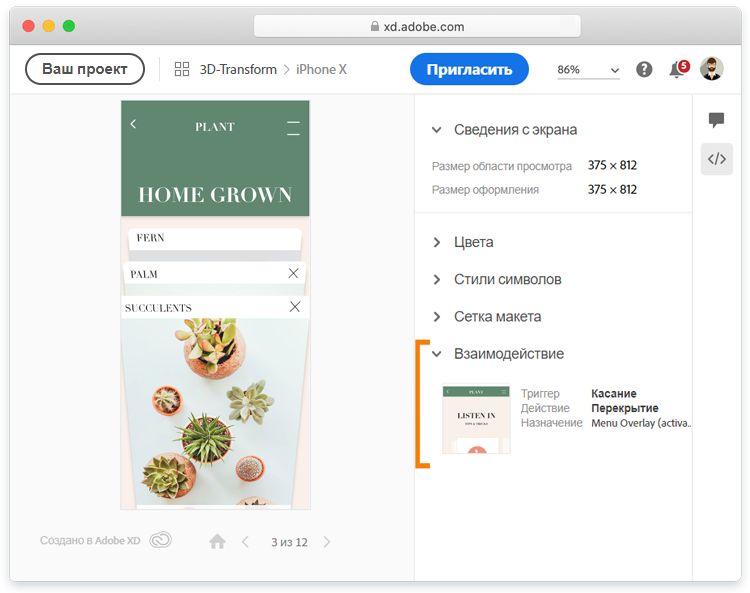Image resolution: width=750 pixels, height=593 pixels.
Task: Open the 86% zoom dropdown
Action: [x=588, y=70]
